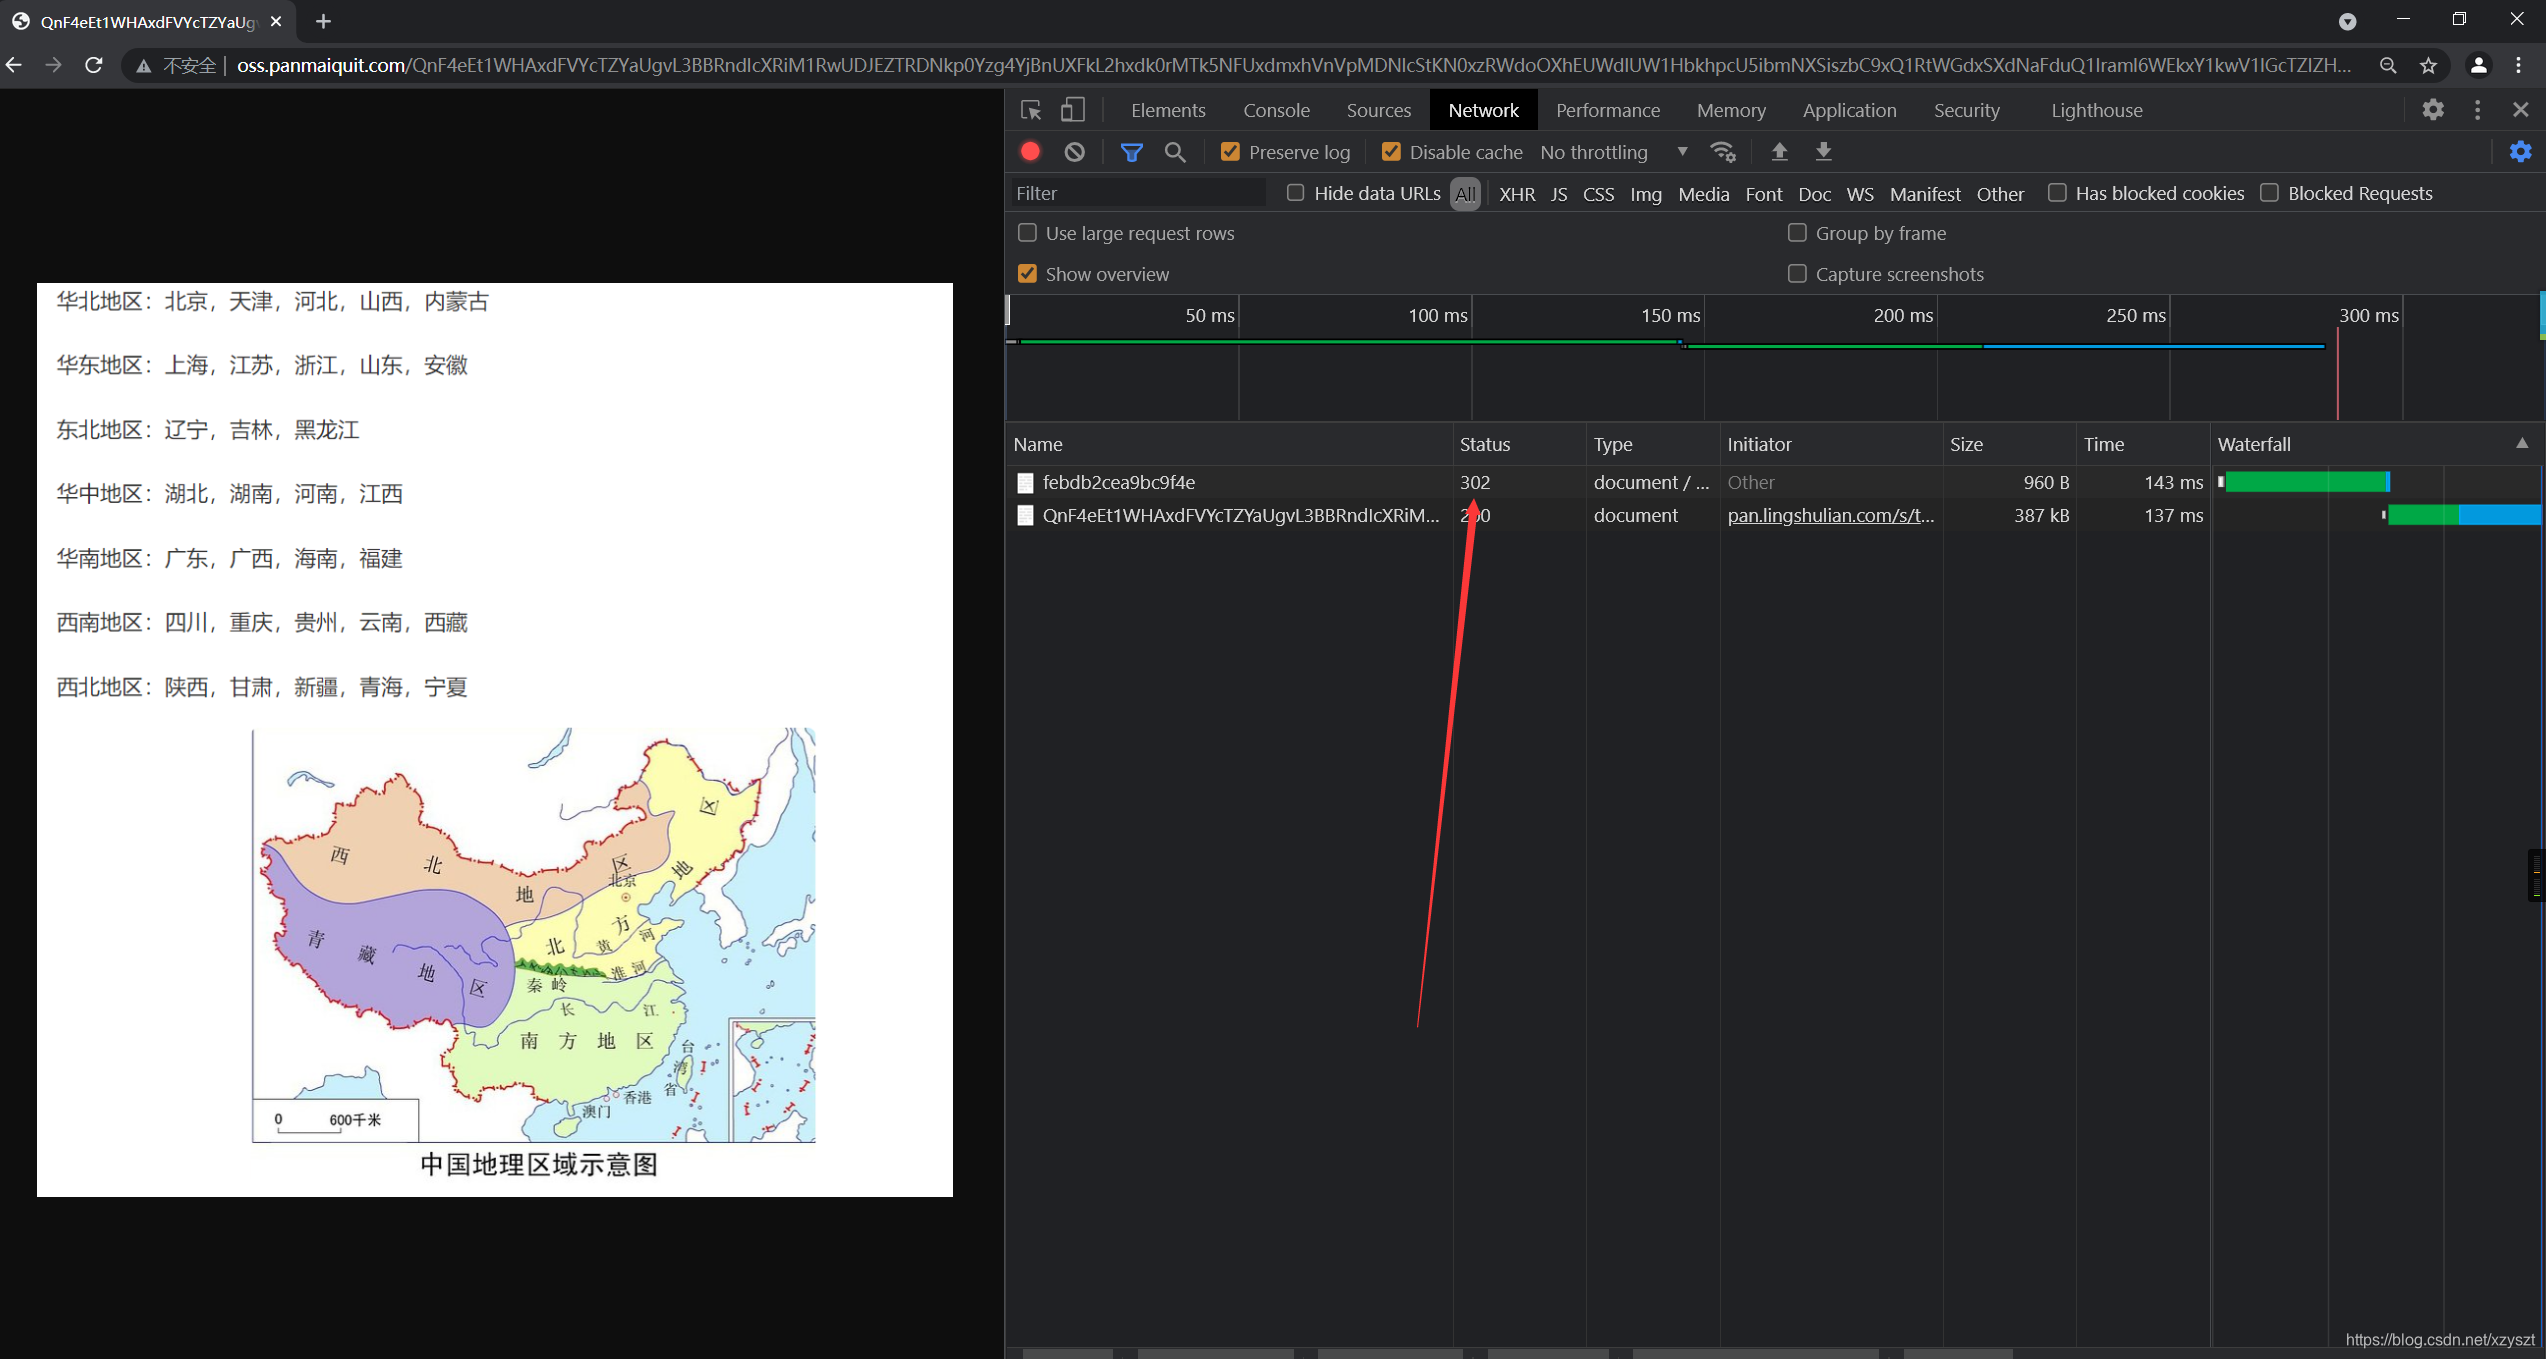
Task: Open network conditions wifi icon
Action: (1723, 152)
